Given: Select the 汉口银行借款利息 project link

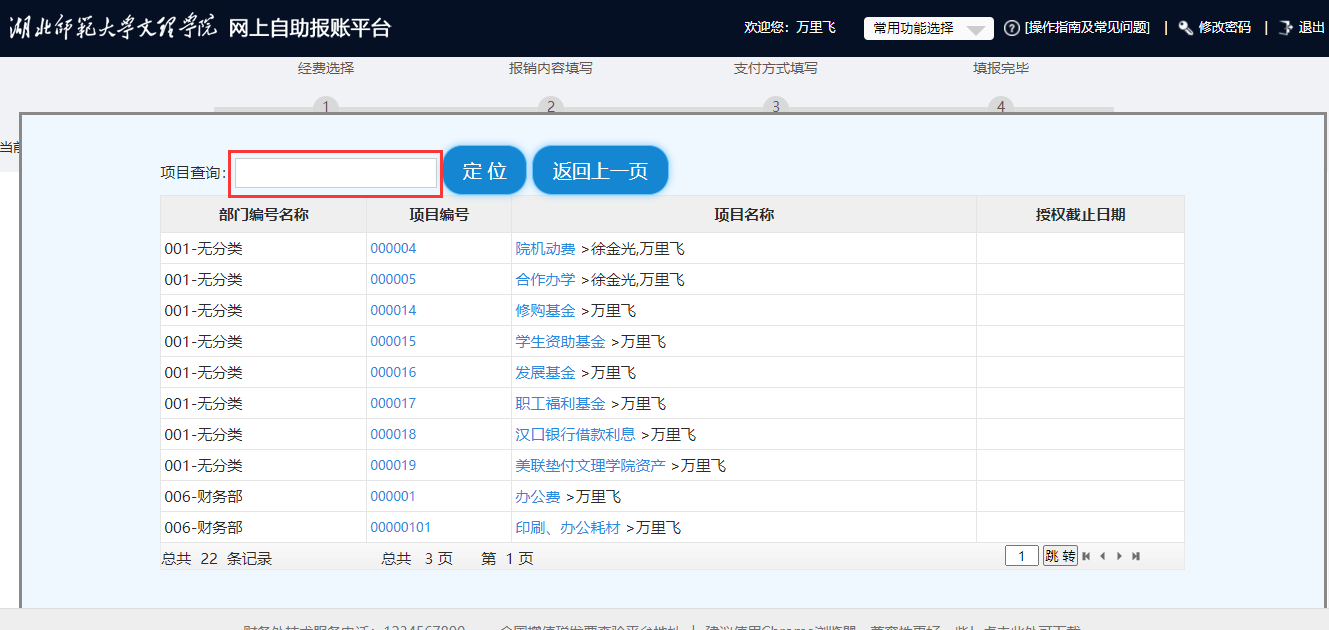Looking at the screenshot, I should coord(575,435).
